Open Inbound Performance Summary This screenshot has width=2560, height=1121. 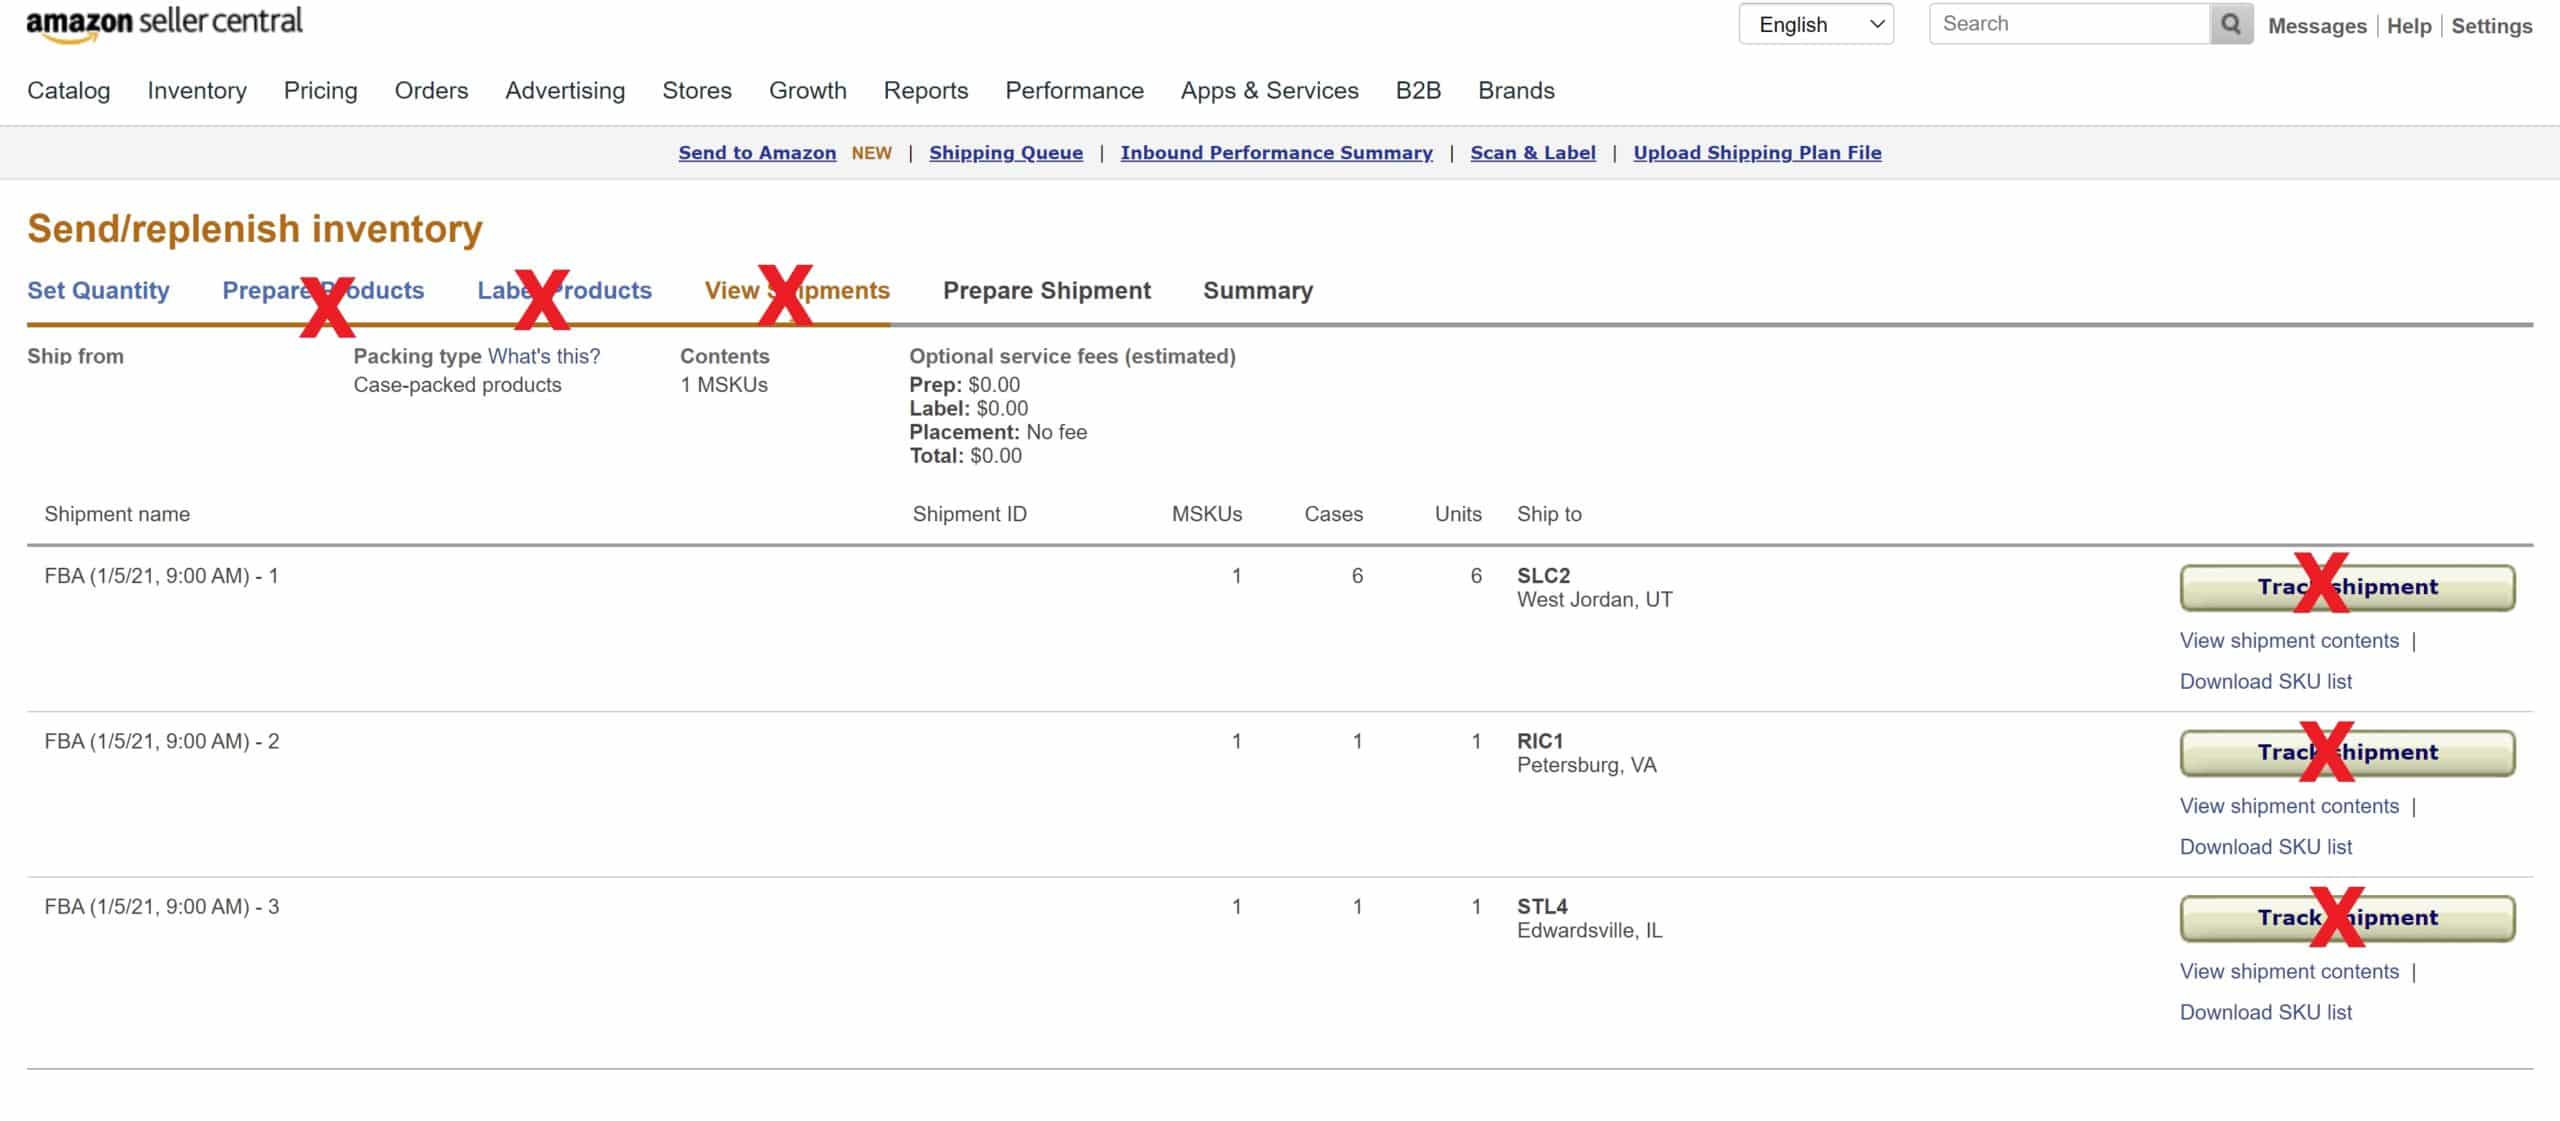[x=1276, y=152]
